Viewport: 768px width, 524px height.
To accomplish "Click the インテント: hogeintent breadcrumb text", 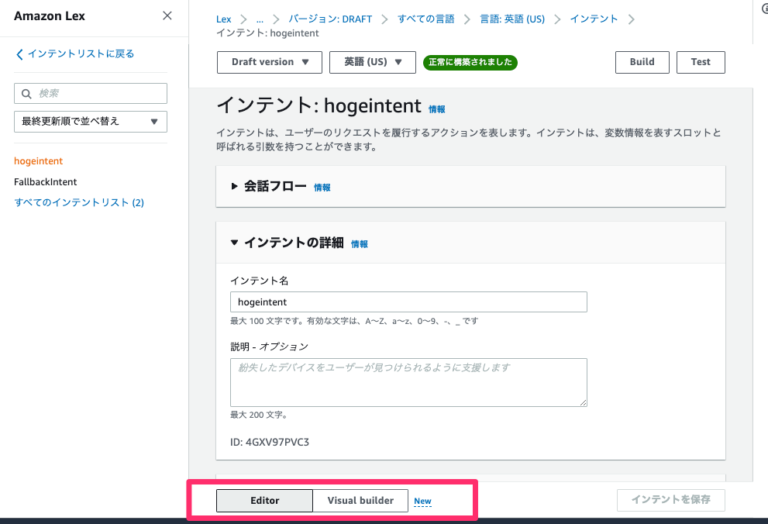I will (x=267, y=33).
